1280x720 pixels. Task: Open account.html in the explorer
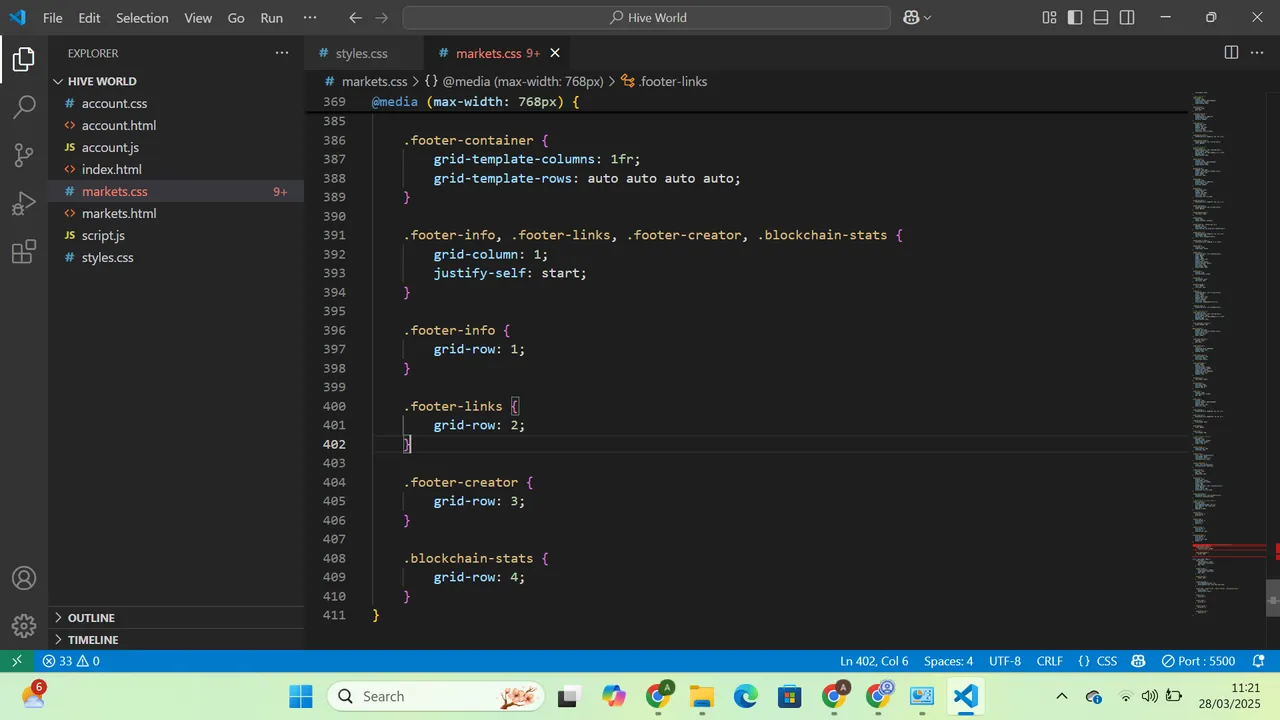[x=176, y=125]
